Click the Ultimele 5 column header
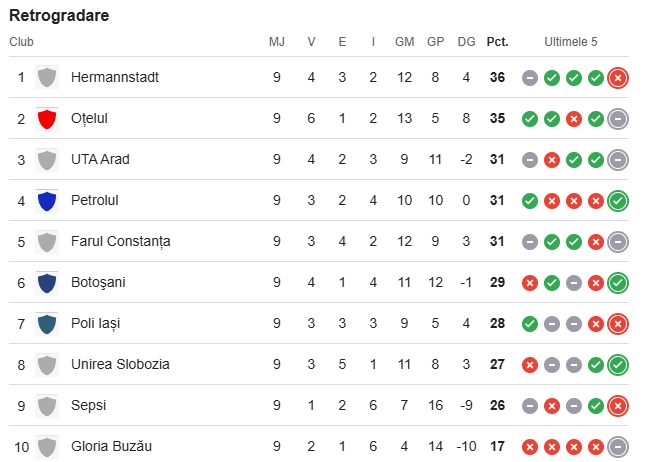This screenshot has width=648, height=462. click(x=571, y=42)
